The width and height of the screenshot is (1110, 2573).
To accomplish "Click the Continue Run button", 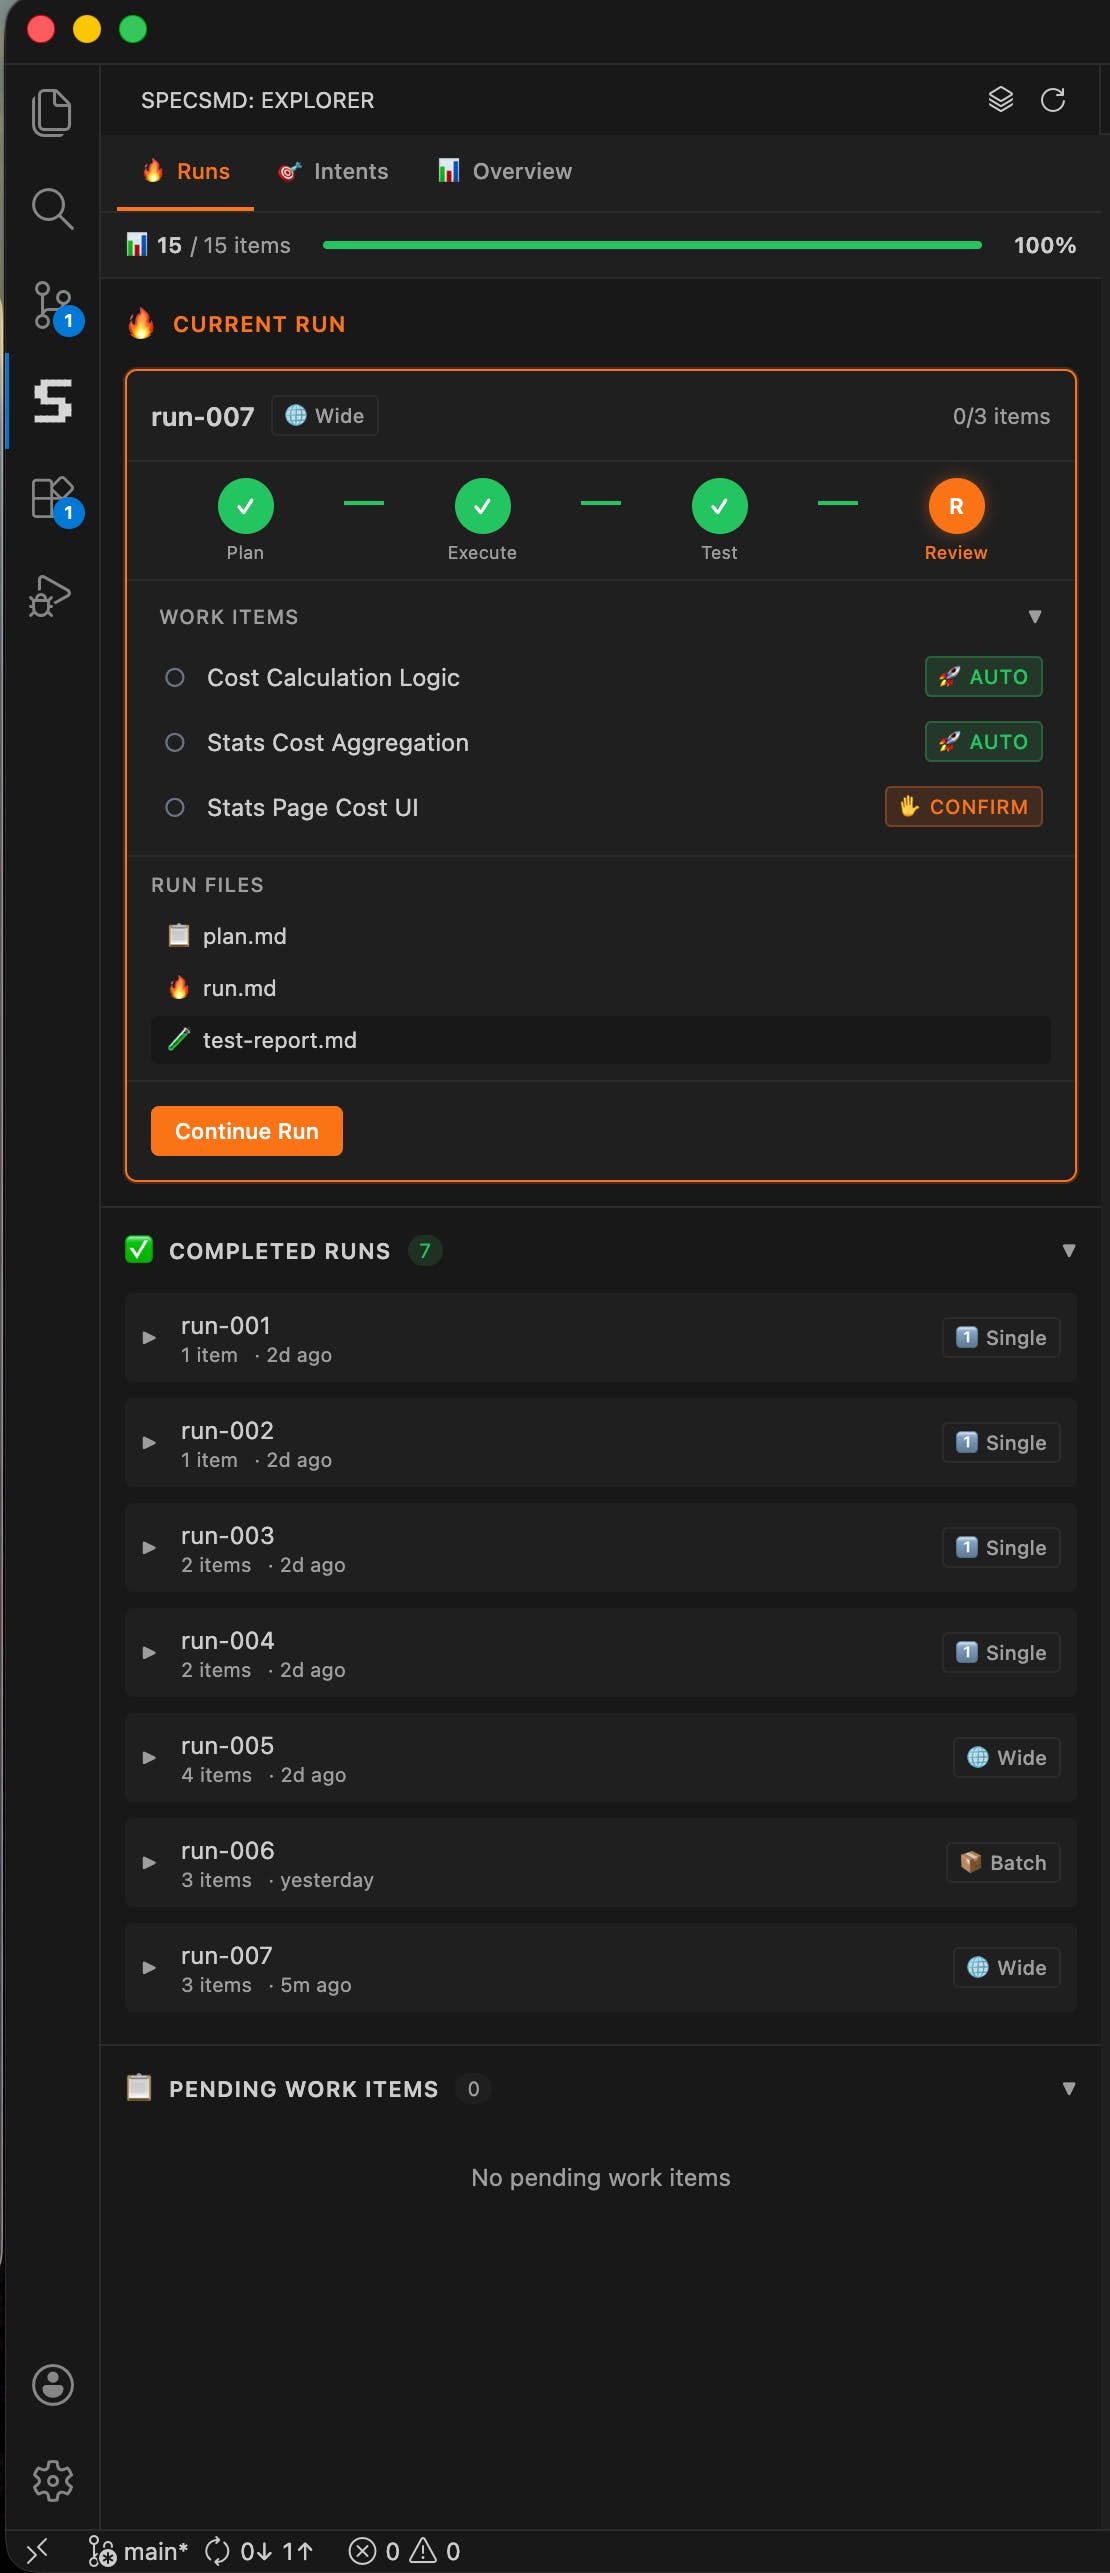I will coord(247,1131).
